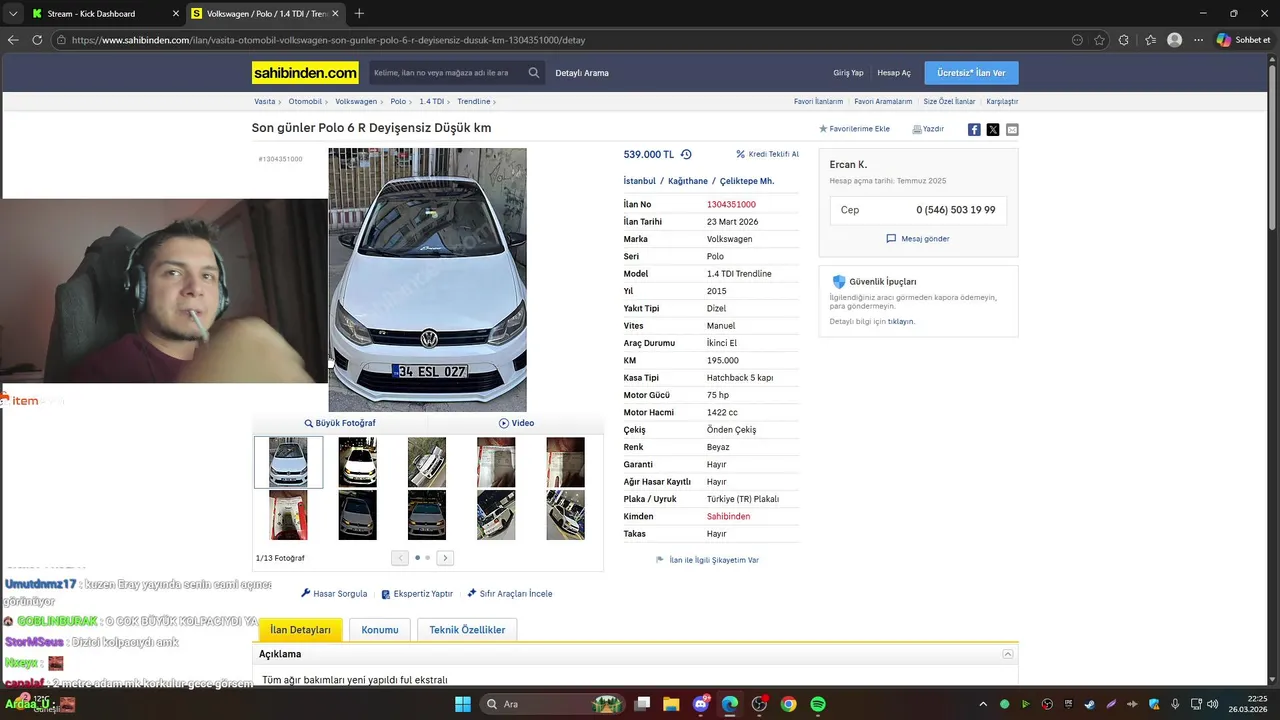Open price history clock icon
Image resolution: width=1280 pixels, height=720 pixels.
[686, 154]
